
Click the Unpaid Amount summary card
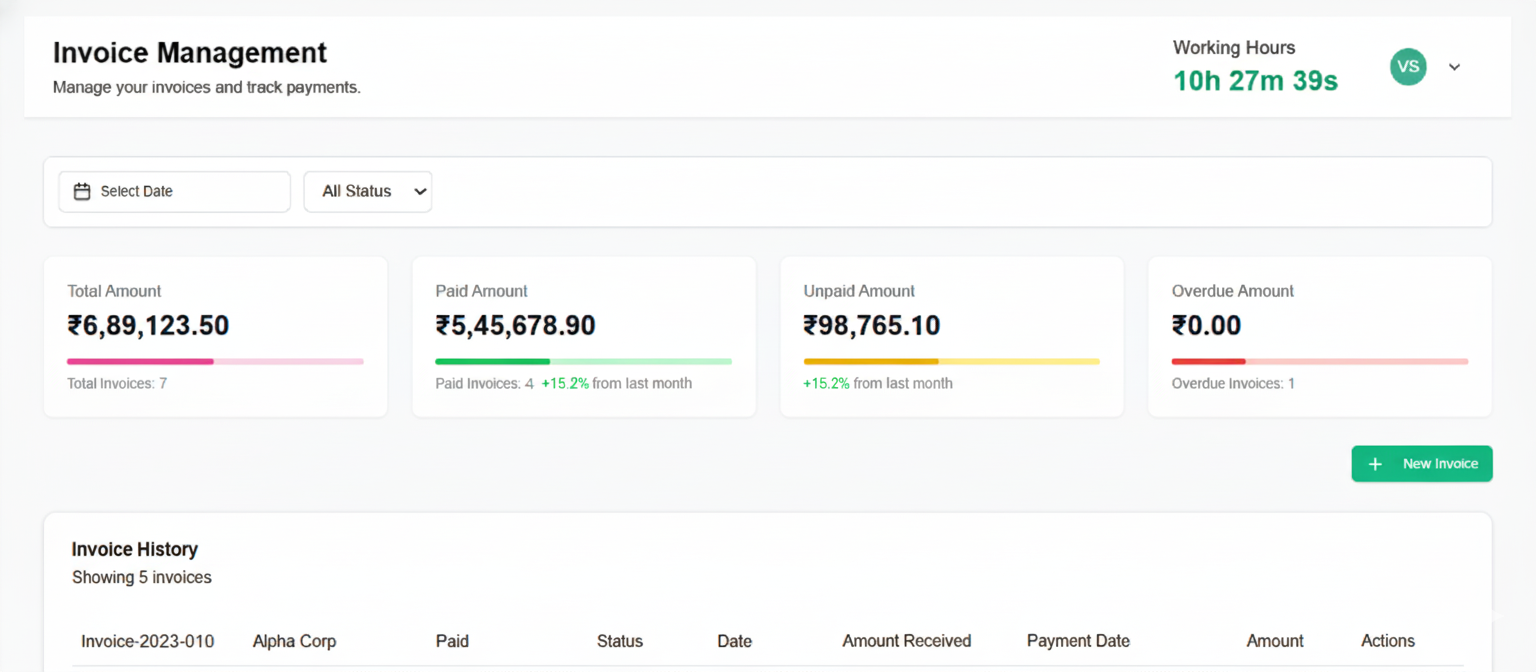951,335
